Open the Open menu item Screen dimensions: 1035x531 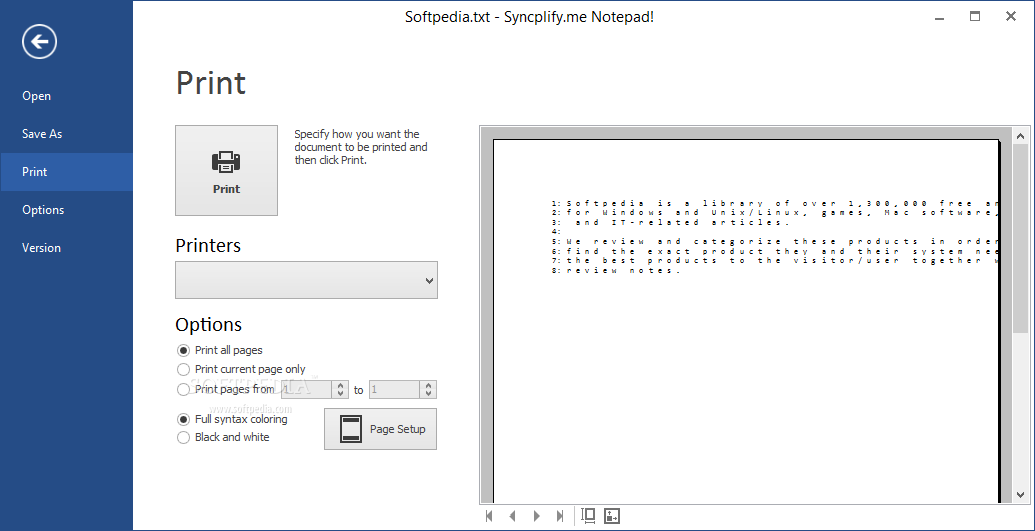click(66, 96)
